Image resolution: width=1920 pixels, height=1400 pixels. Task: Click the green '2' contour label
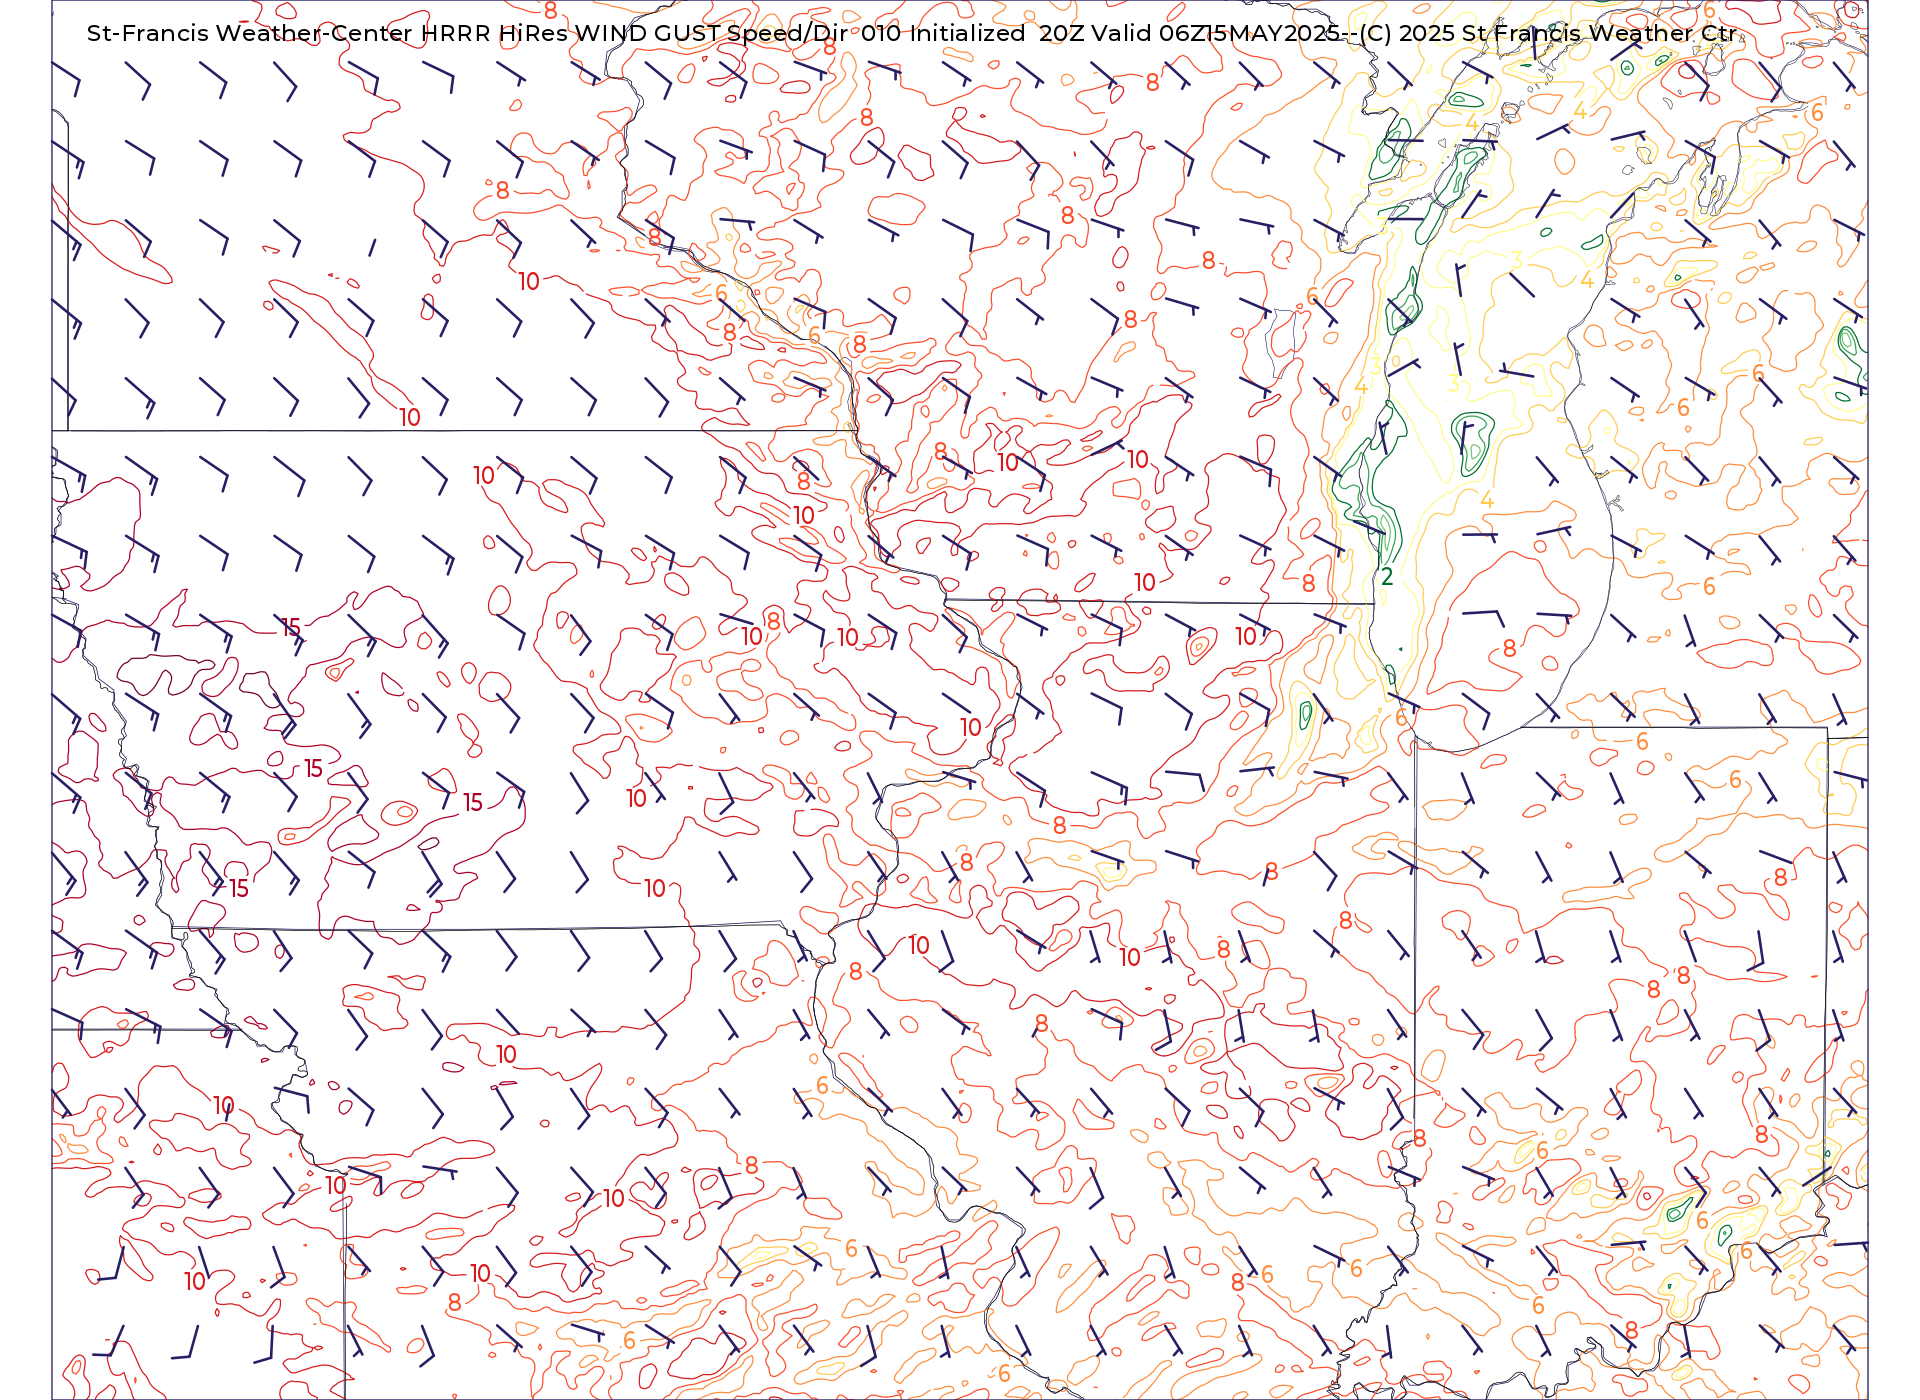[x=1387, y=577]
